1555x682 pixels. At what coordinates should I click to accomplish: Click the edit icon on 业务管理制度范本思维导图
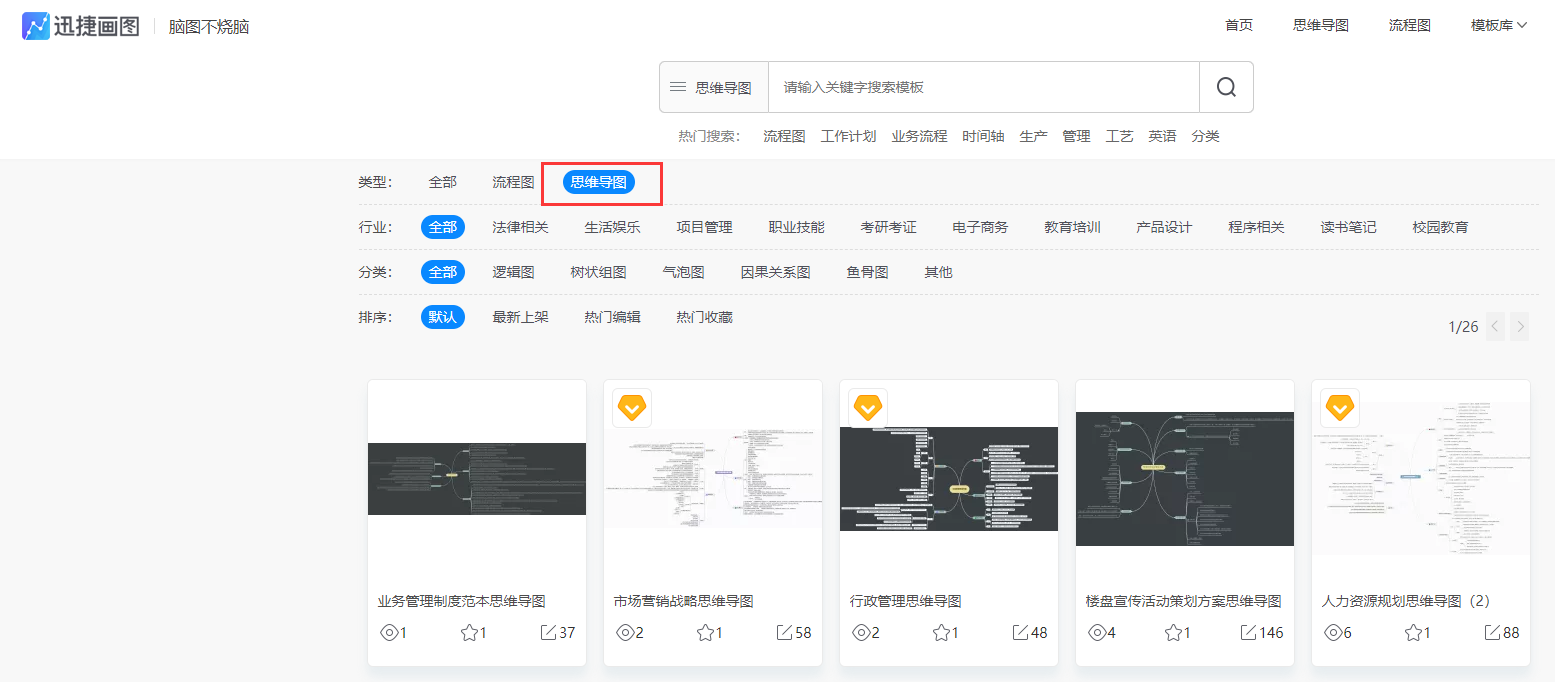point(548,633)
